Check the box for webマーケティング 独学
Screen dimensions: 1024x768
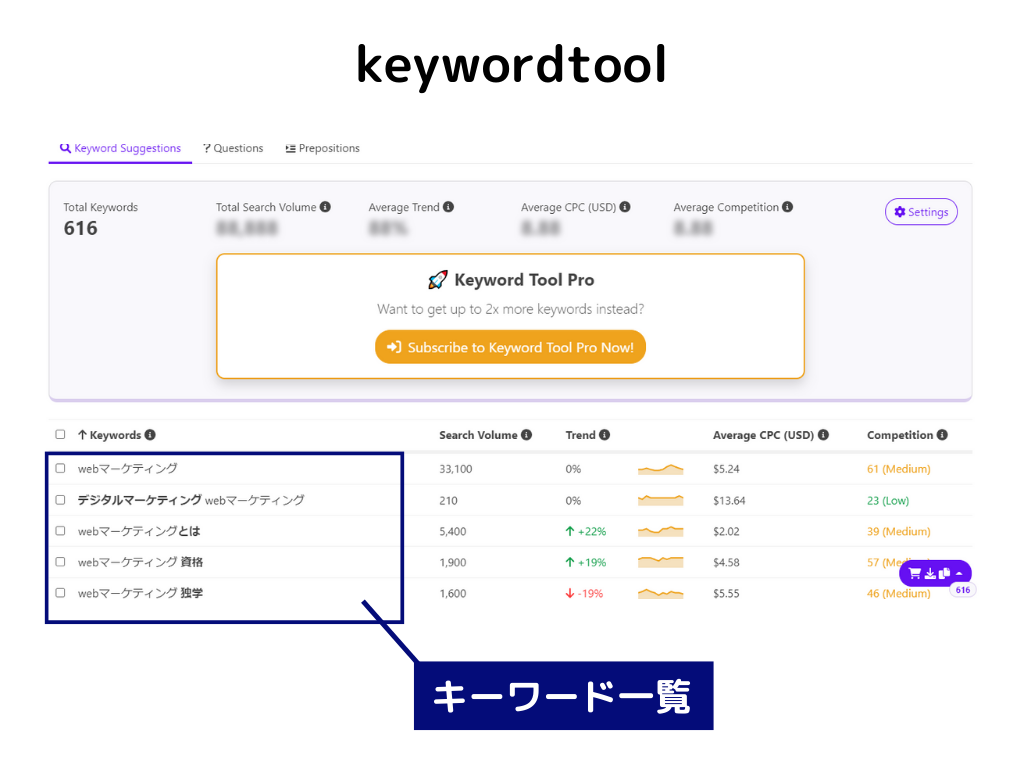click(x=60, y=593)
